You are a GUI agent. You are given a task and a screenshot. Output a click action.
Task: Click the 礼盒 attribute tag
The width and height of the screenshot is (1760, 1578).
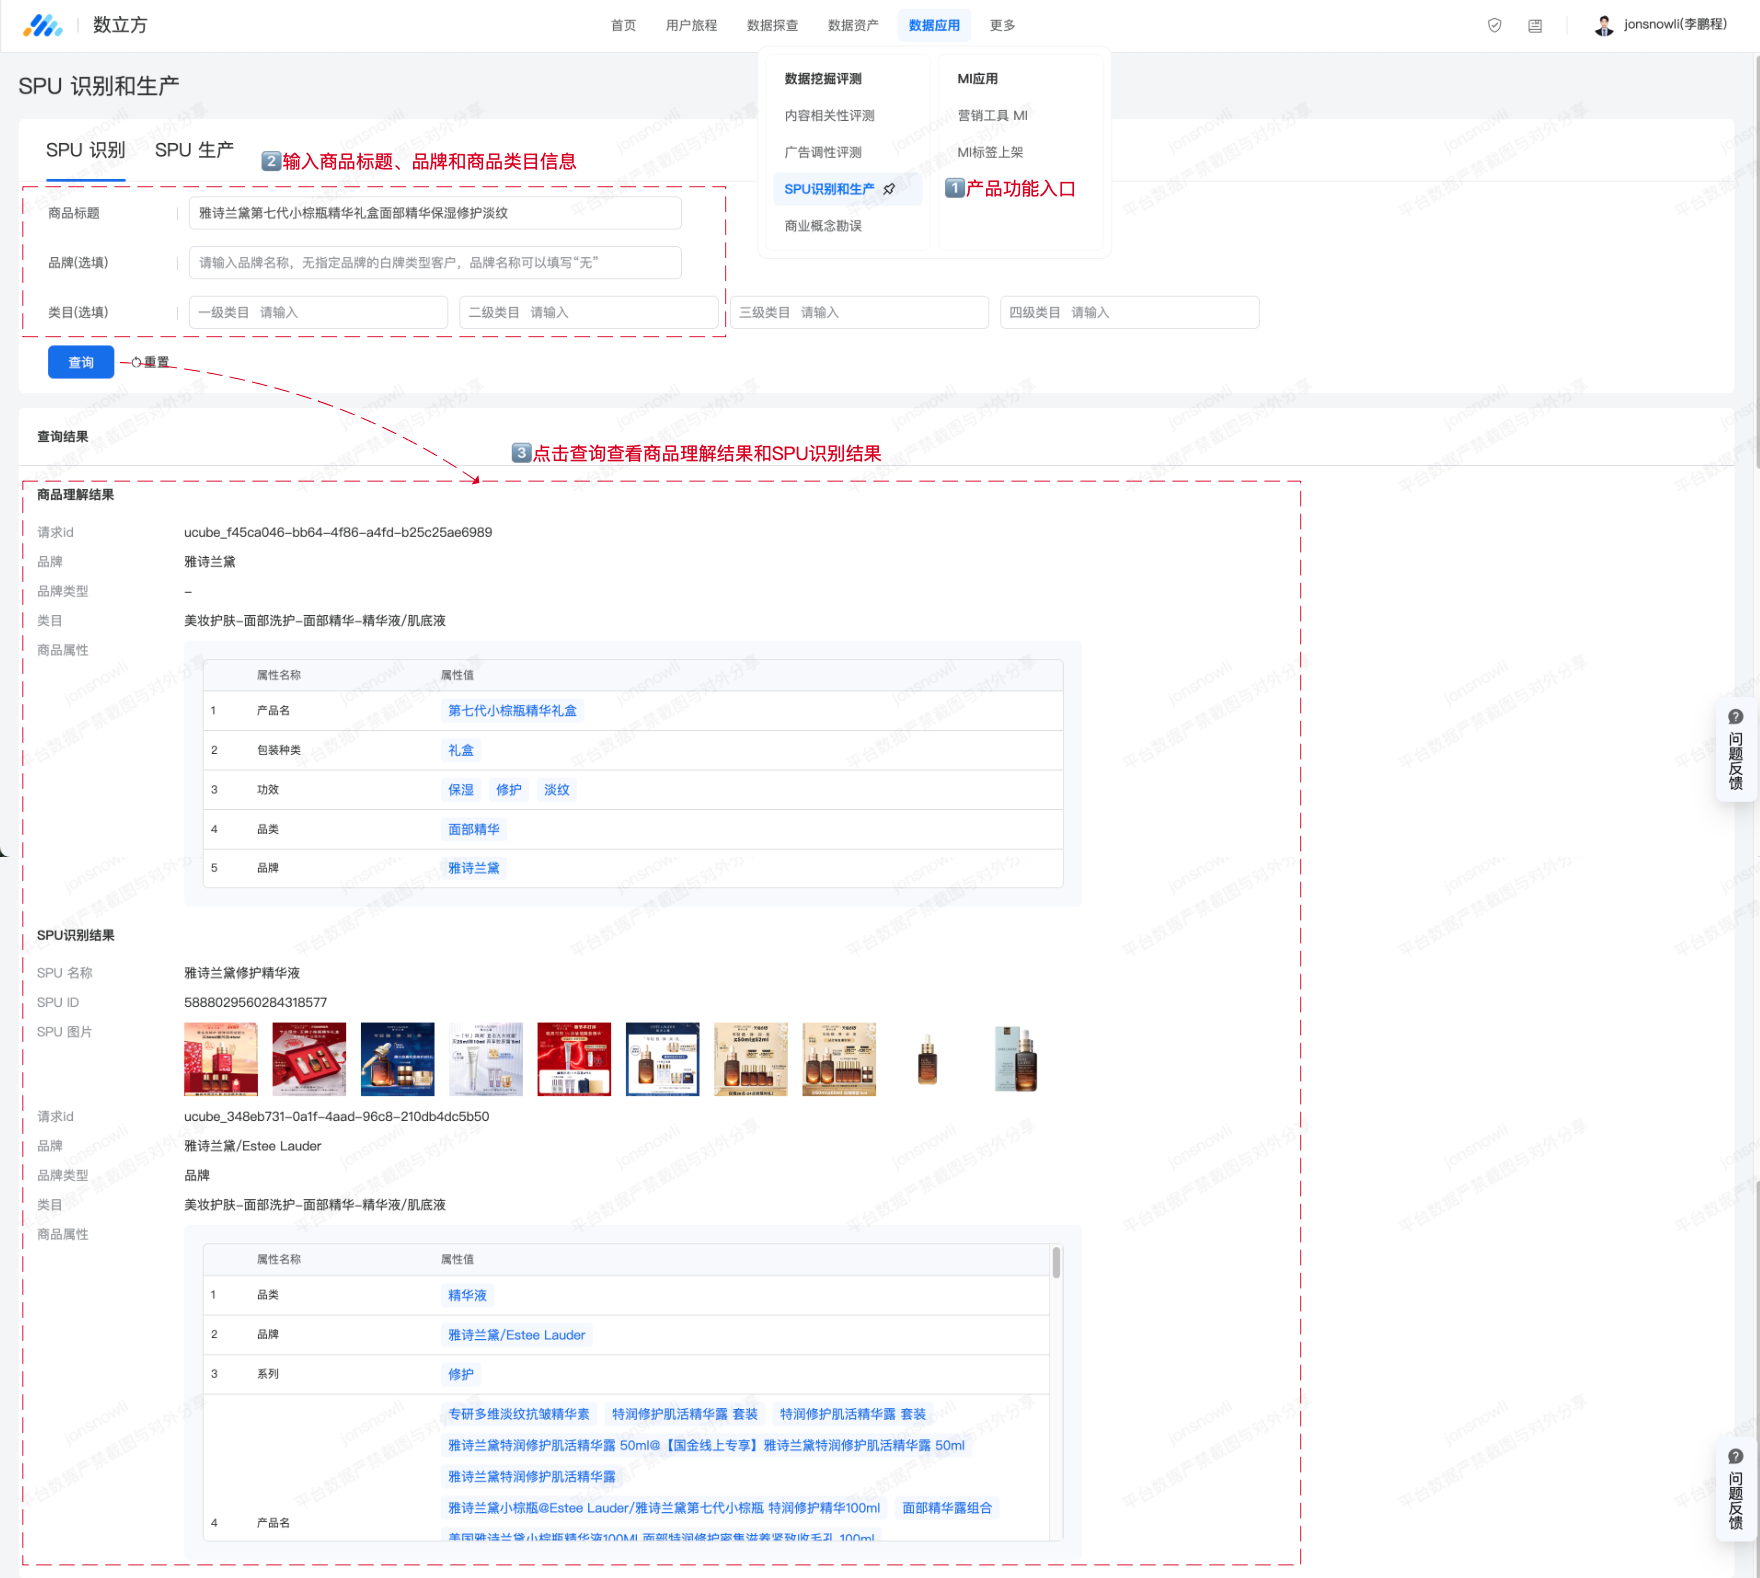461,750
